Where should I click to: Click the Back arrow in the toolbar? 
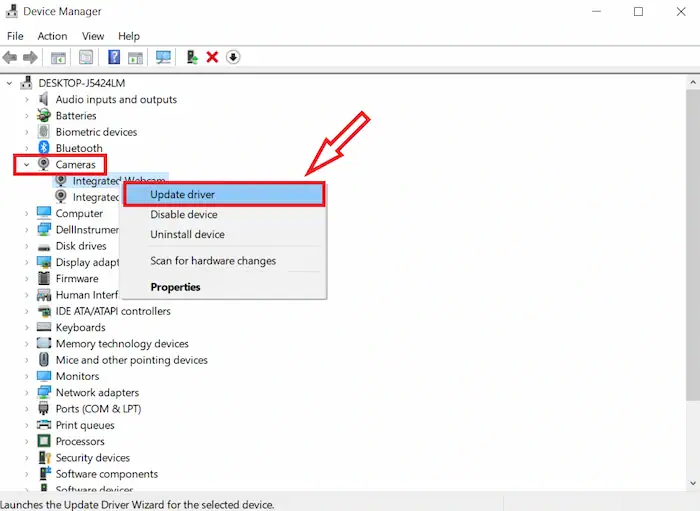point(10,57)
